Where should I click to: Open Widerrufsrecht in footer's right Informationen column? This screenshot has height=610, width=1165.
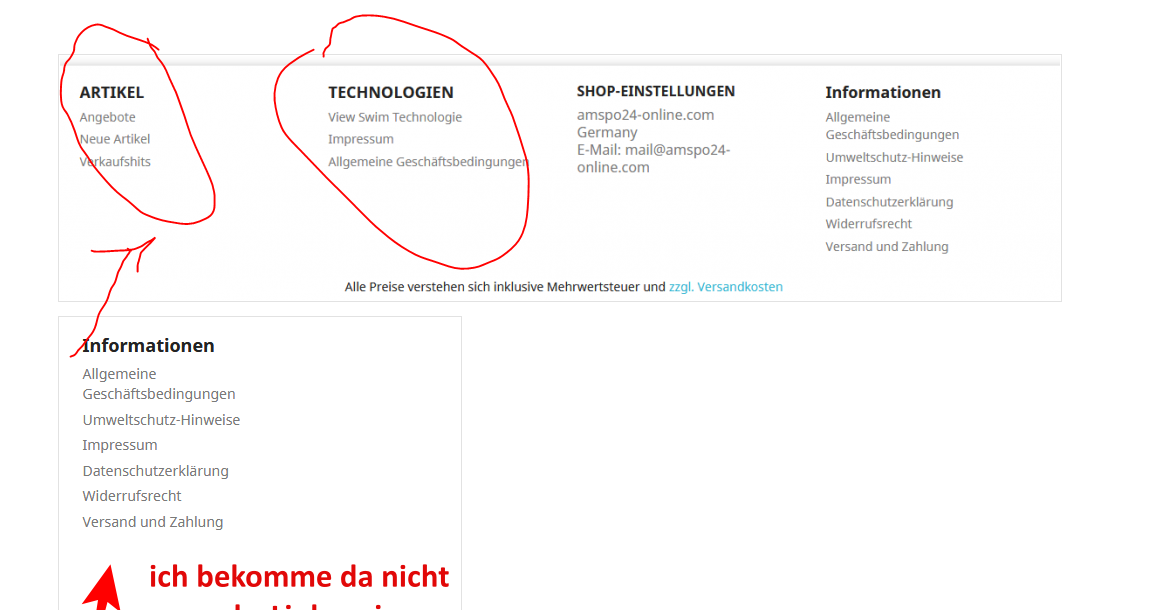click(x=869, y=224)
